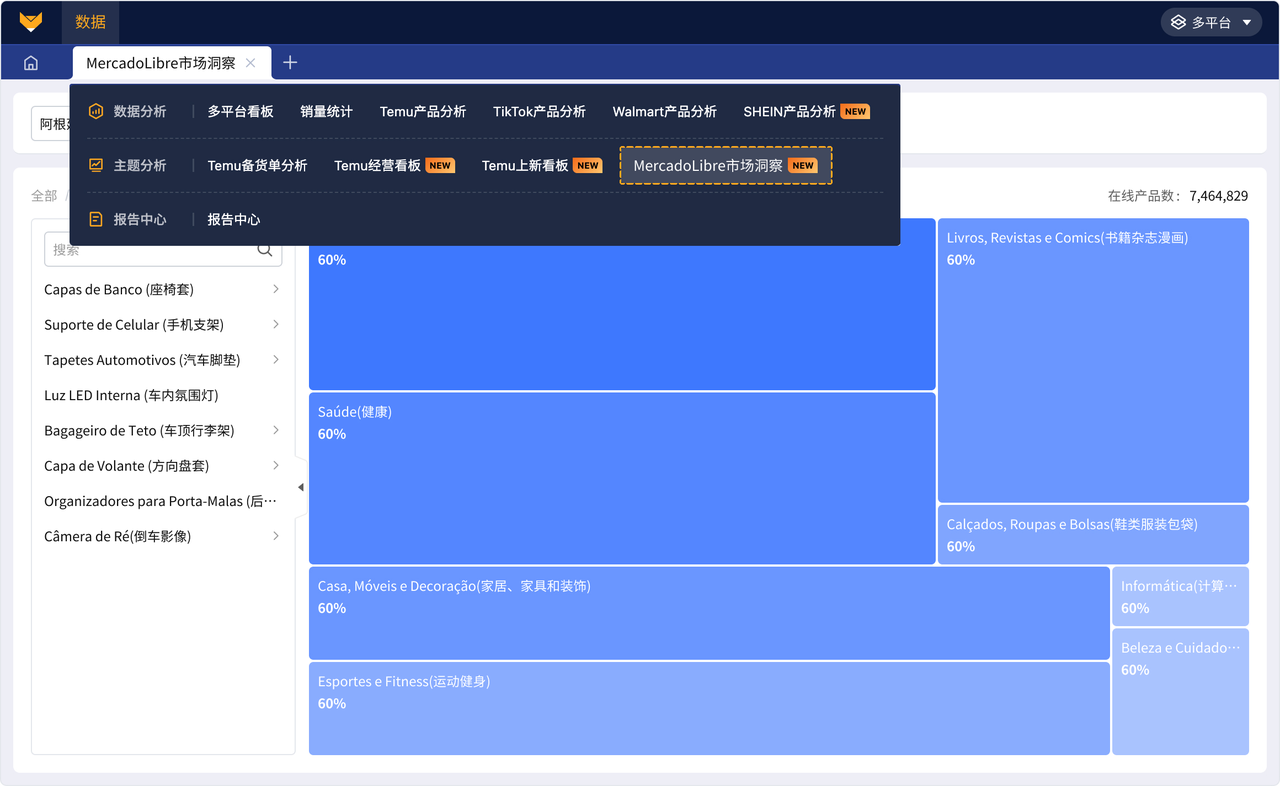Viewport: 1280px width, 786px height.
Task: Click the Informática treemap block
Action: [x=1180, y=596]
